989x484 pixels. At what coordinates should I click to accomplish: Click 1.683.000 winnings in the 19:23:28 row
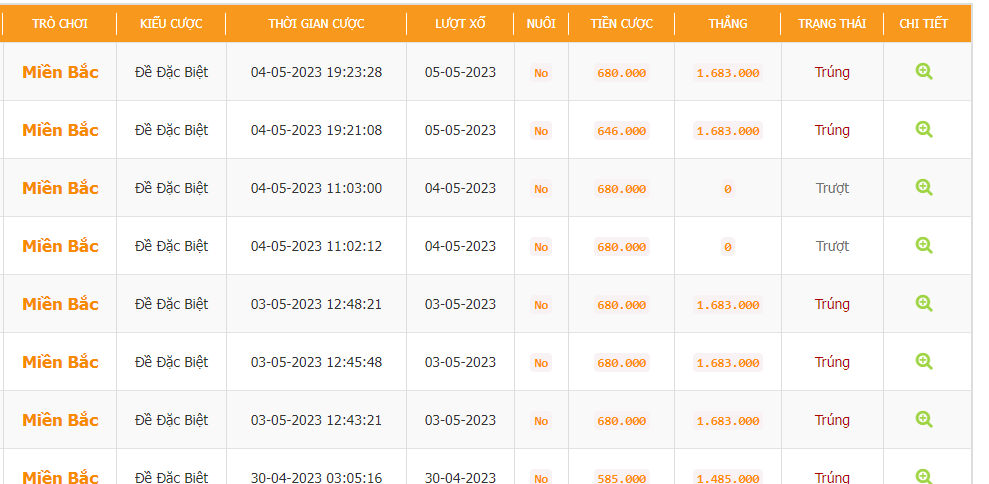pyautogui.click(x=727, y=73)
